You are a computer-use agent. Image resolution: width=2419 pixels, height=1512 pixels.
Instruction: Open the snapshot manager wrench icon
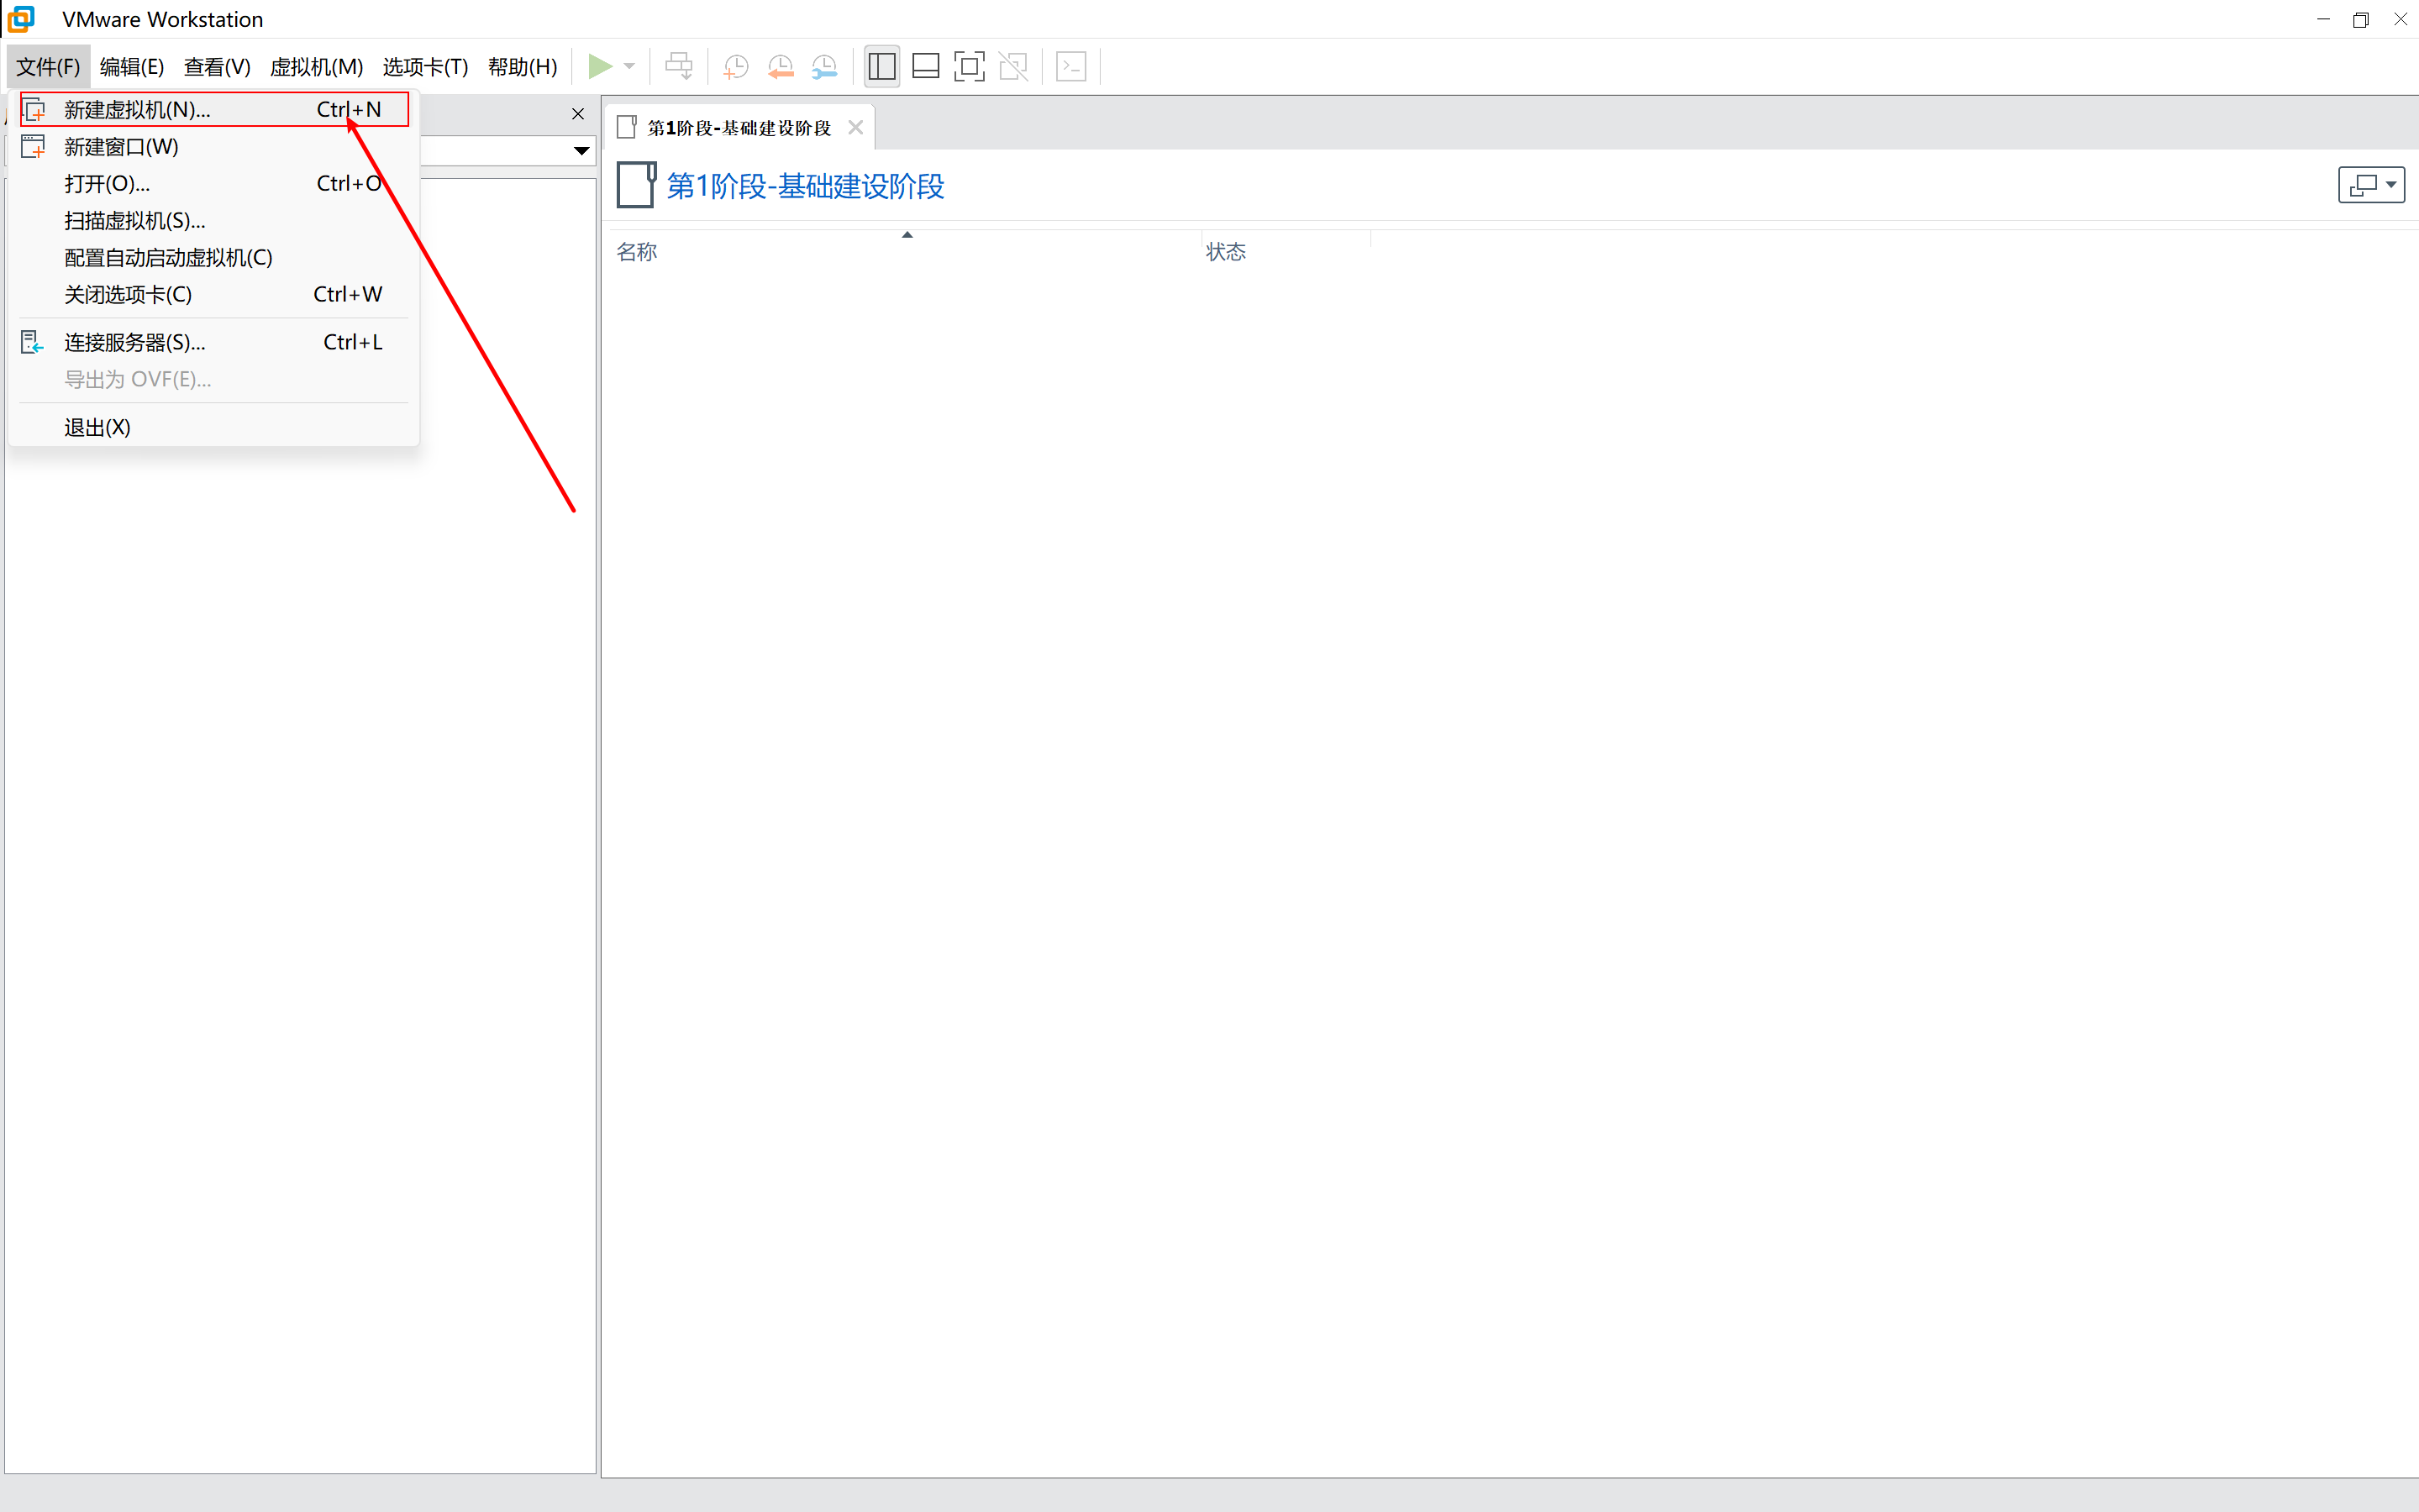coord(824,67)
